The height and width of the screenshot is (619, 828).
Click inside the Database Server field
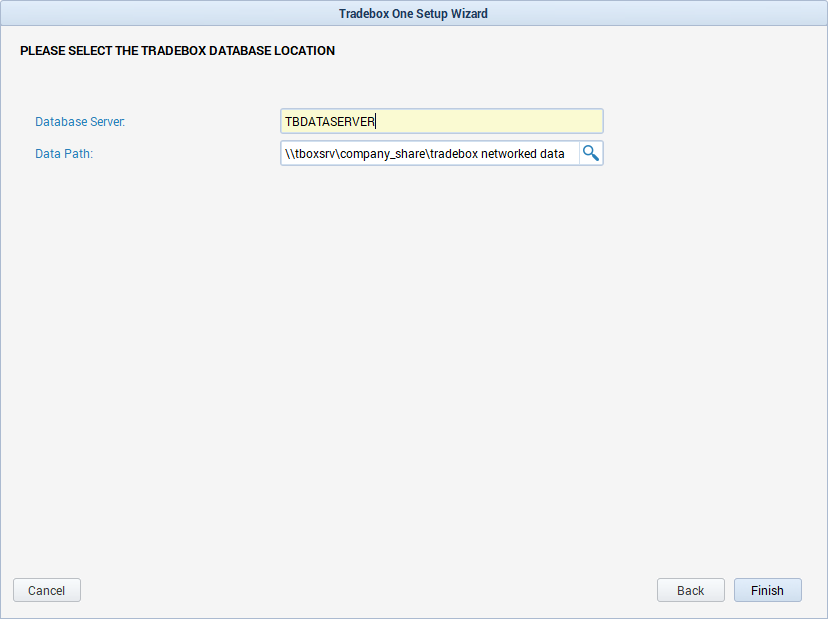click(x=441, y=121)
